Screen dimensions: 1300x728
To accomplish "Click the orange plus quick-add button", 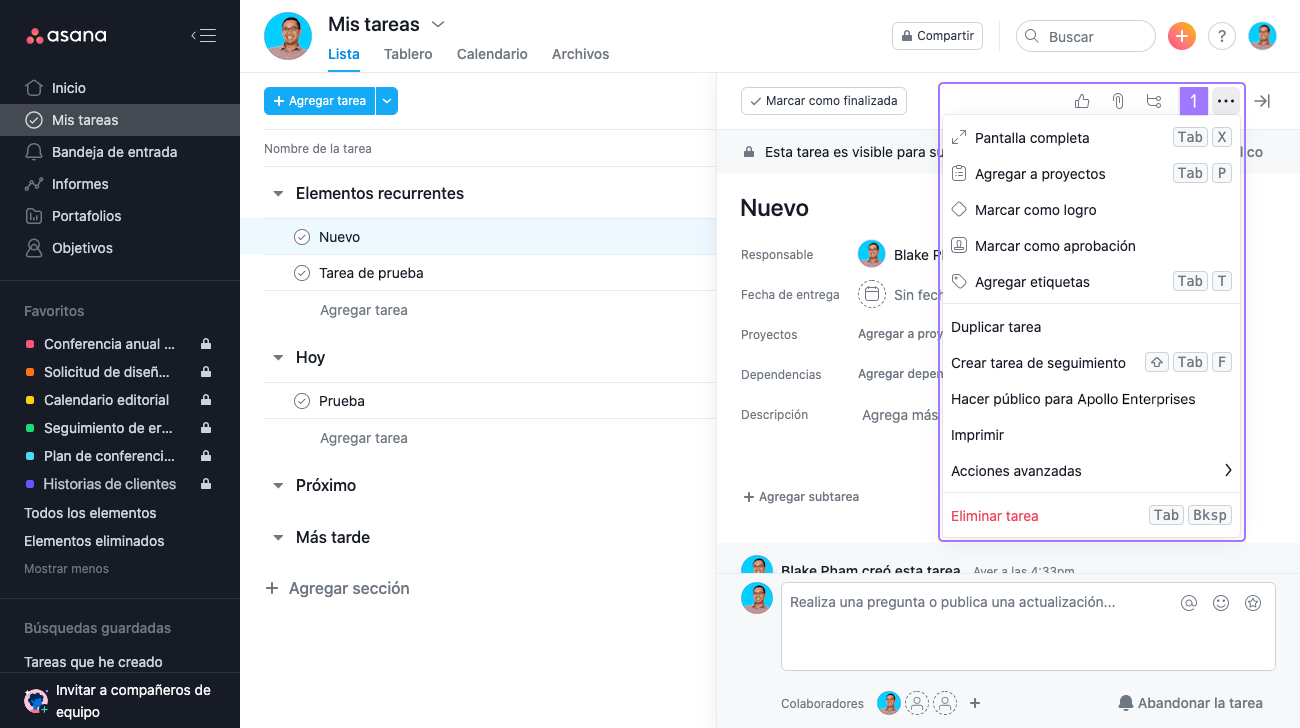I will coord(1182,36).
